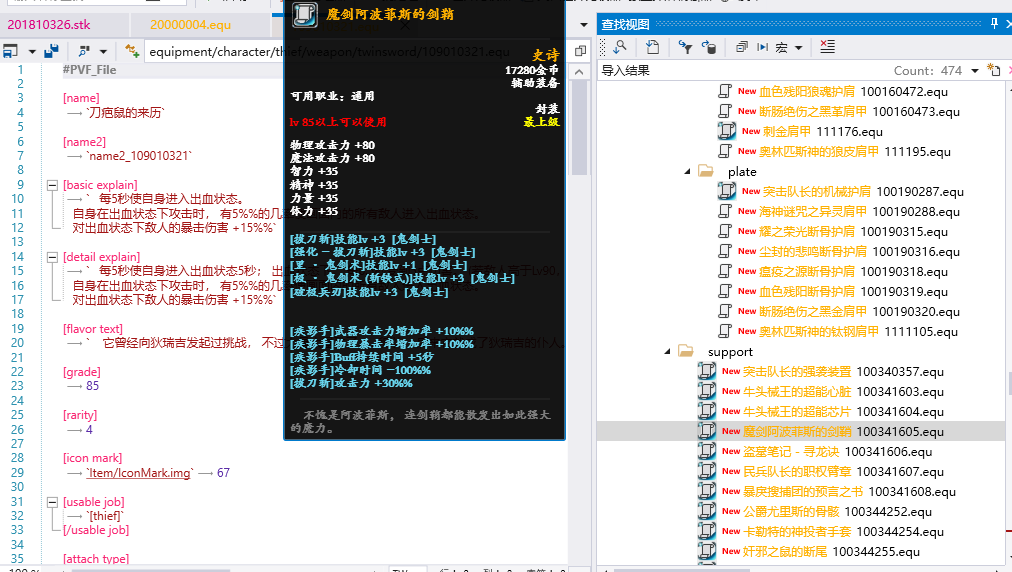The height and width of the screenshot is (572, 1012).
Task: Open the Count 474 dropdown arrow
Action: click(x=974, y=70)
